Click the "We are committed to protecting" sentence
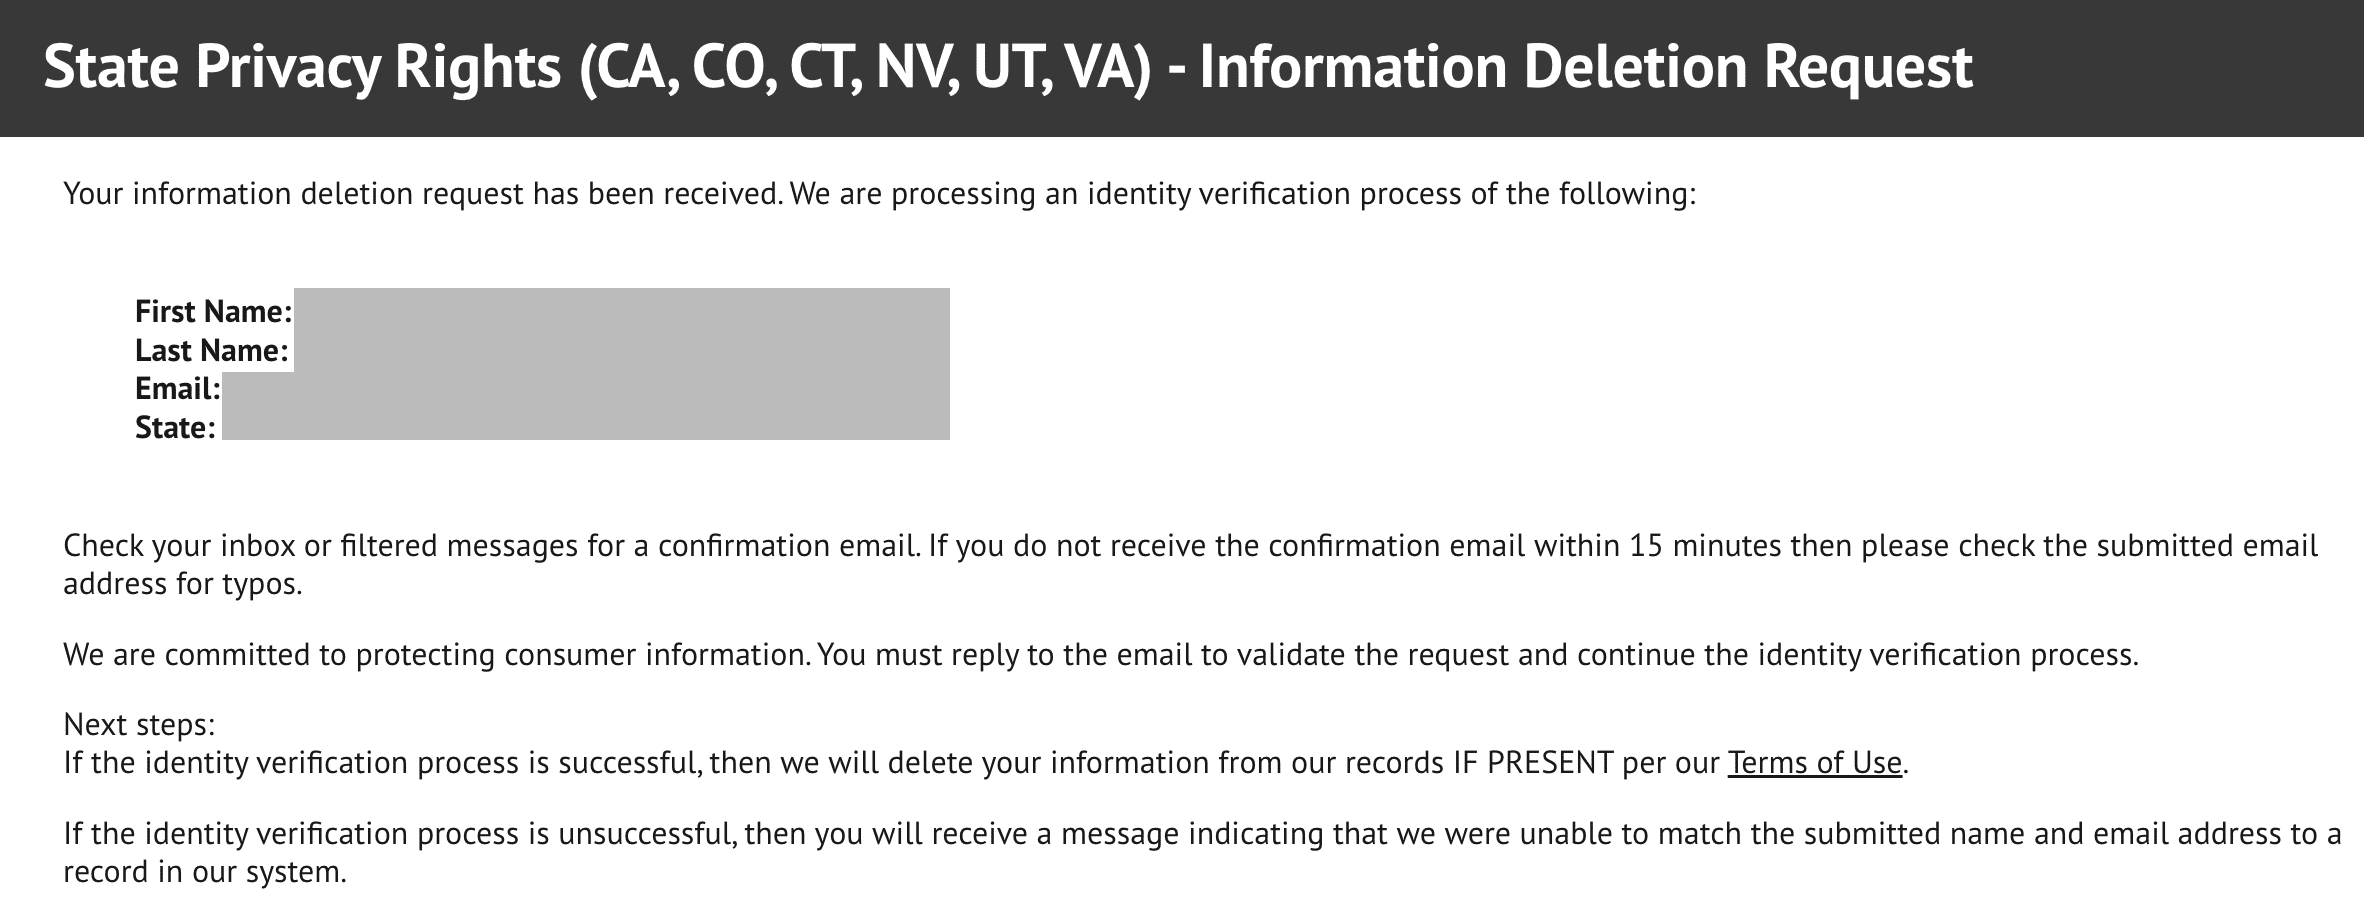 tap(436, 655)
